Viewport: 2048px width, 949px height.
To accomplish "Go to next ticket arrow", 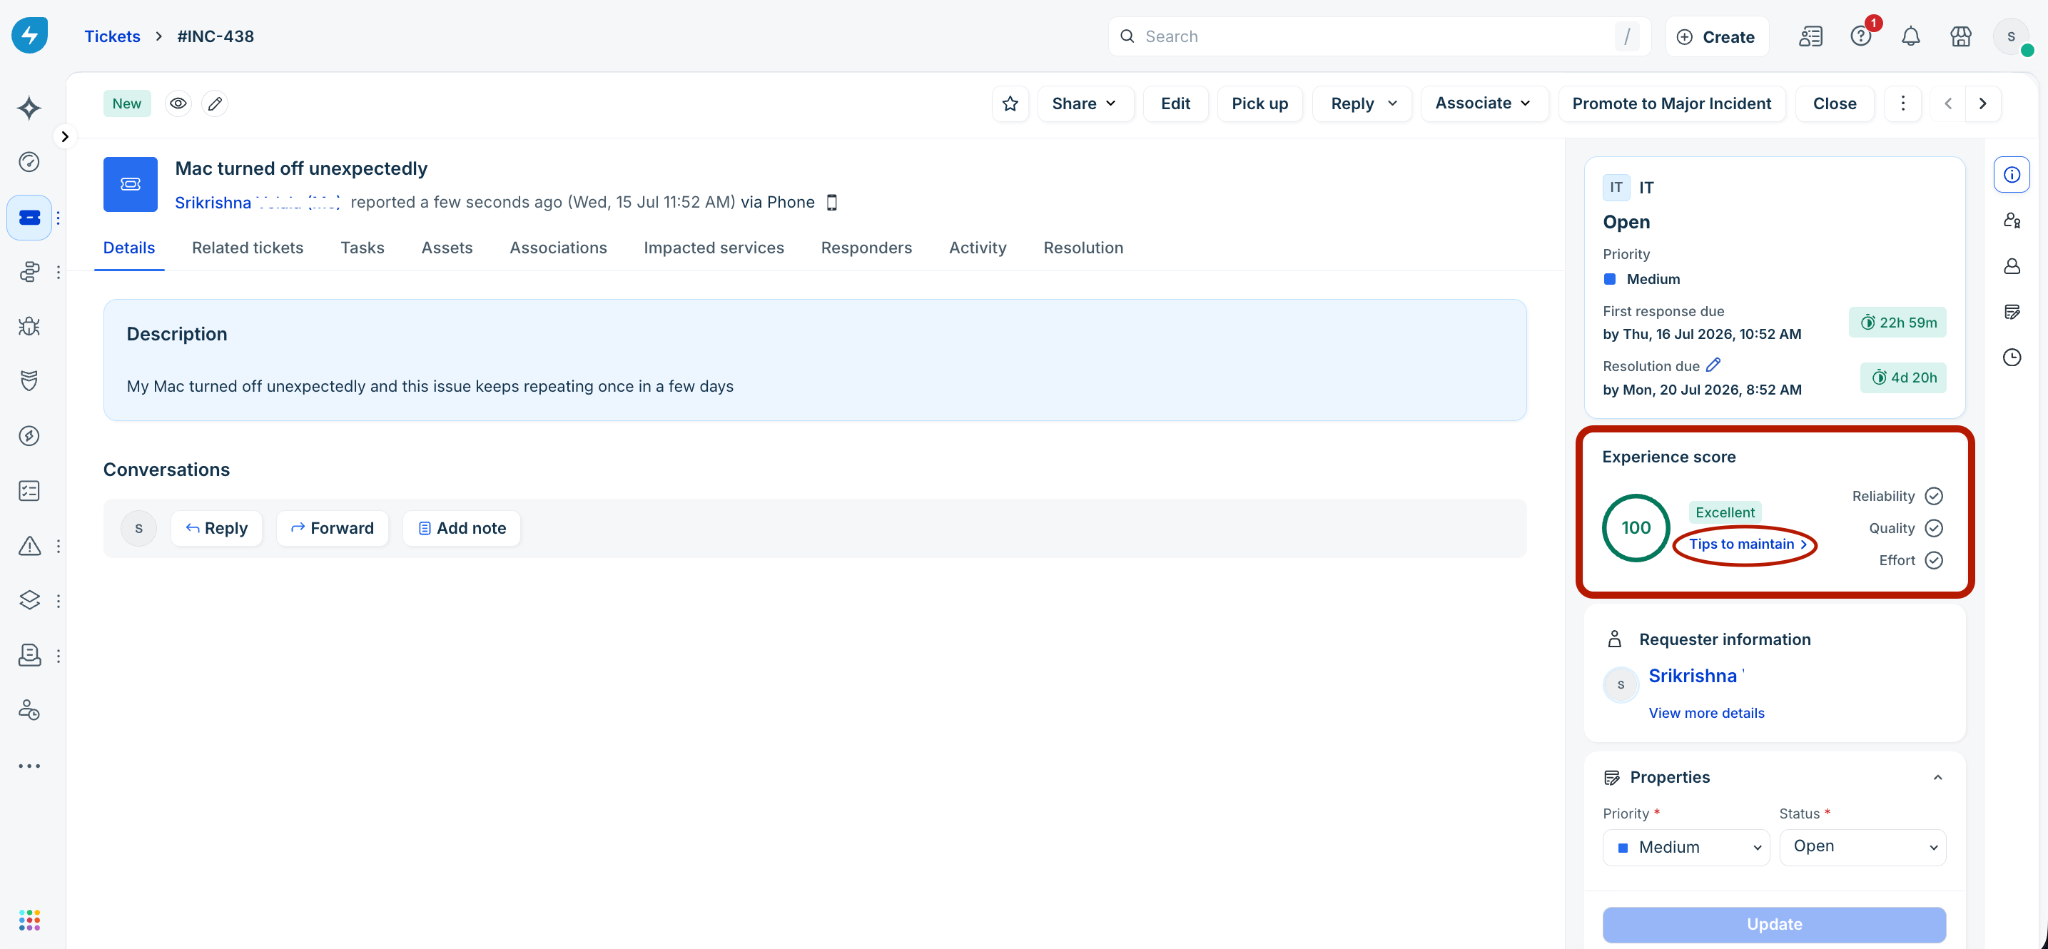I will coord(1983,104).
